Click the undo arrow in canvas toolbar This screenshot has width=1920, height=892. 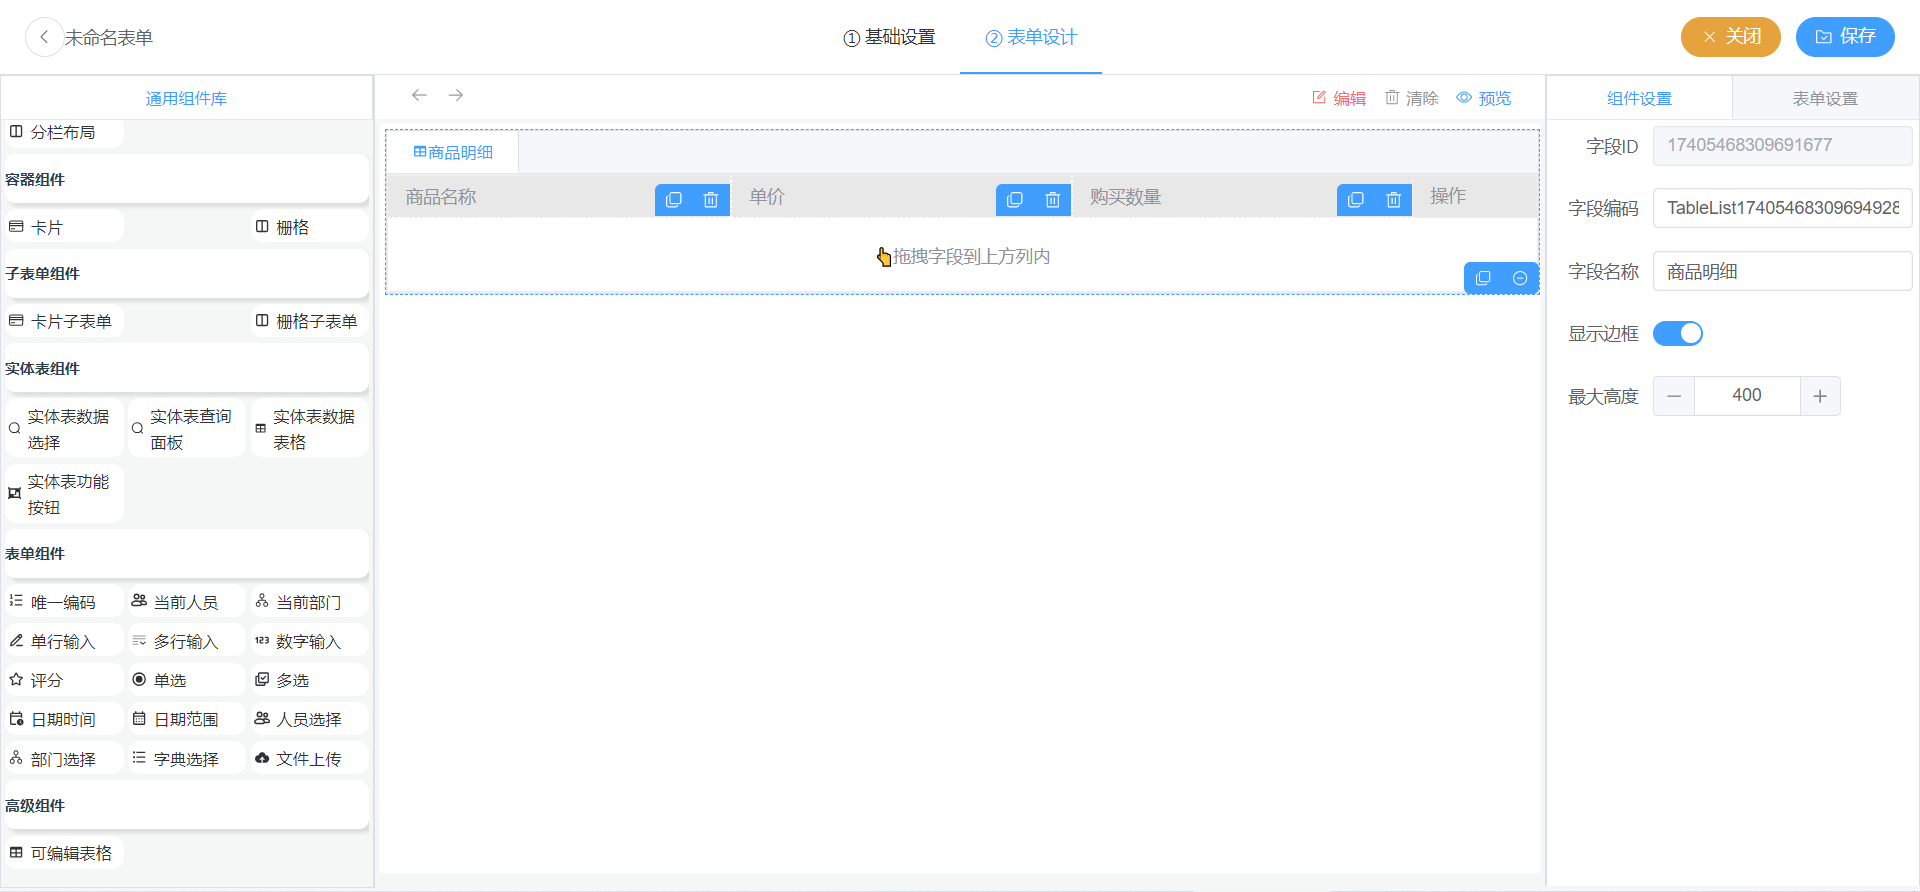[x=419, y=95]
